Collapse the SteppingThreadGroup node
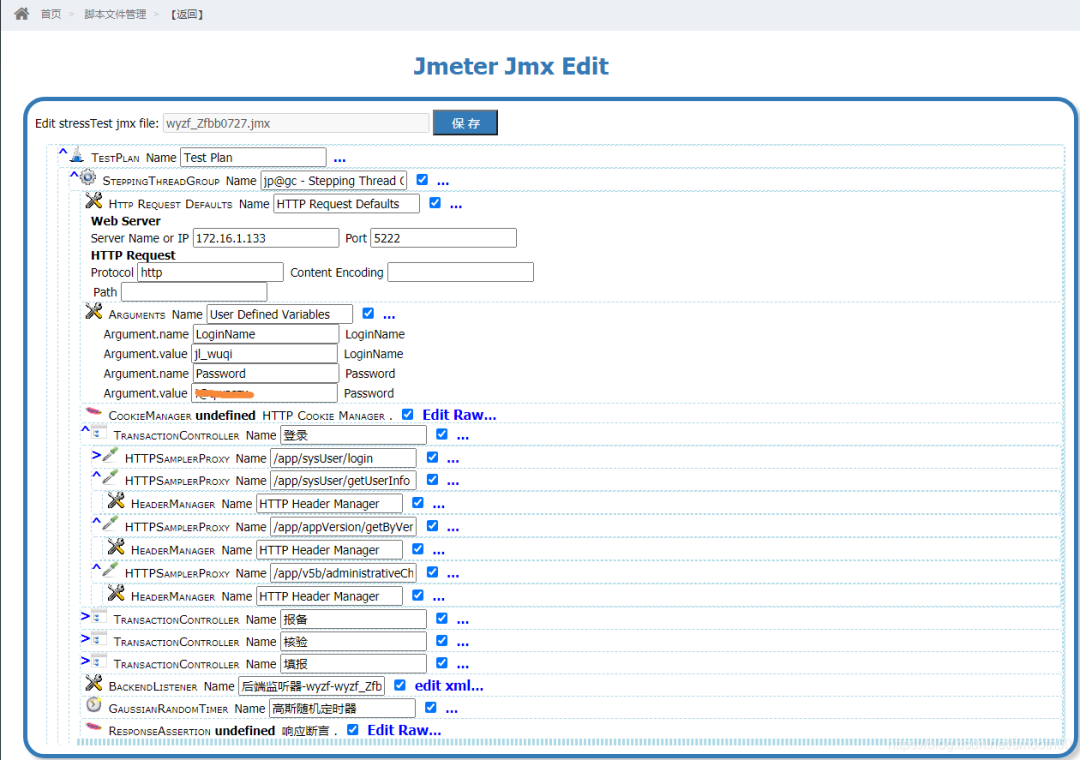The image size is (1080, 760). [x=74, y=175]
